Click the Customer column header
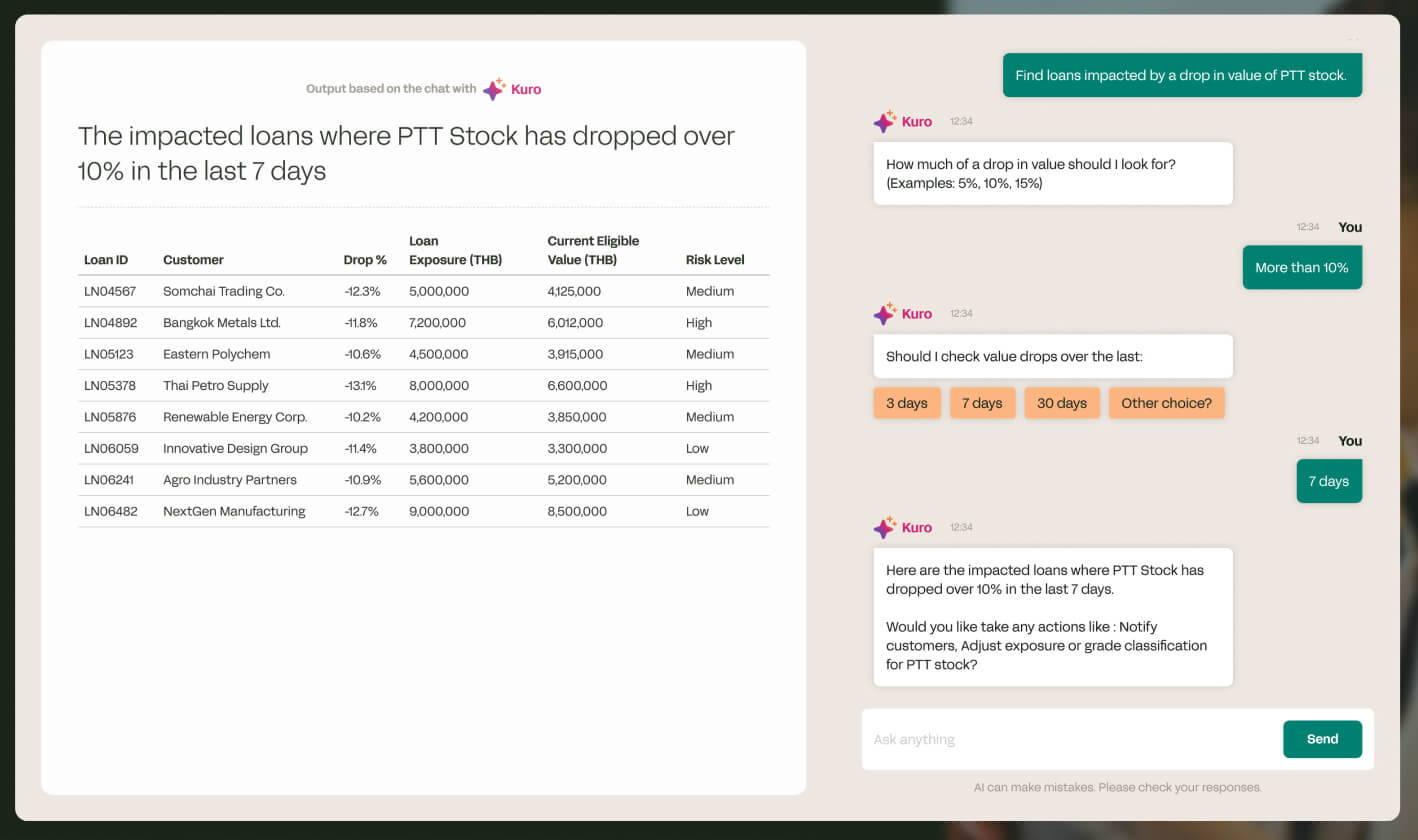The image size is (1418, 840). click(193, 260)
